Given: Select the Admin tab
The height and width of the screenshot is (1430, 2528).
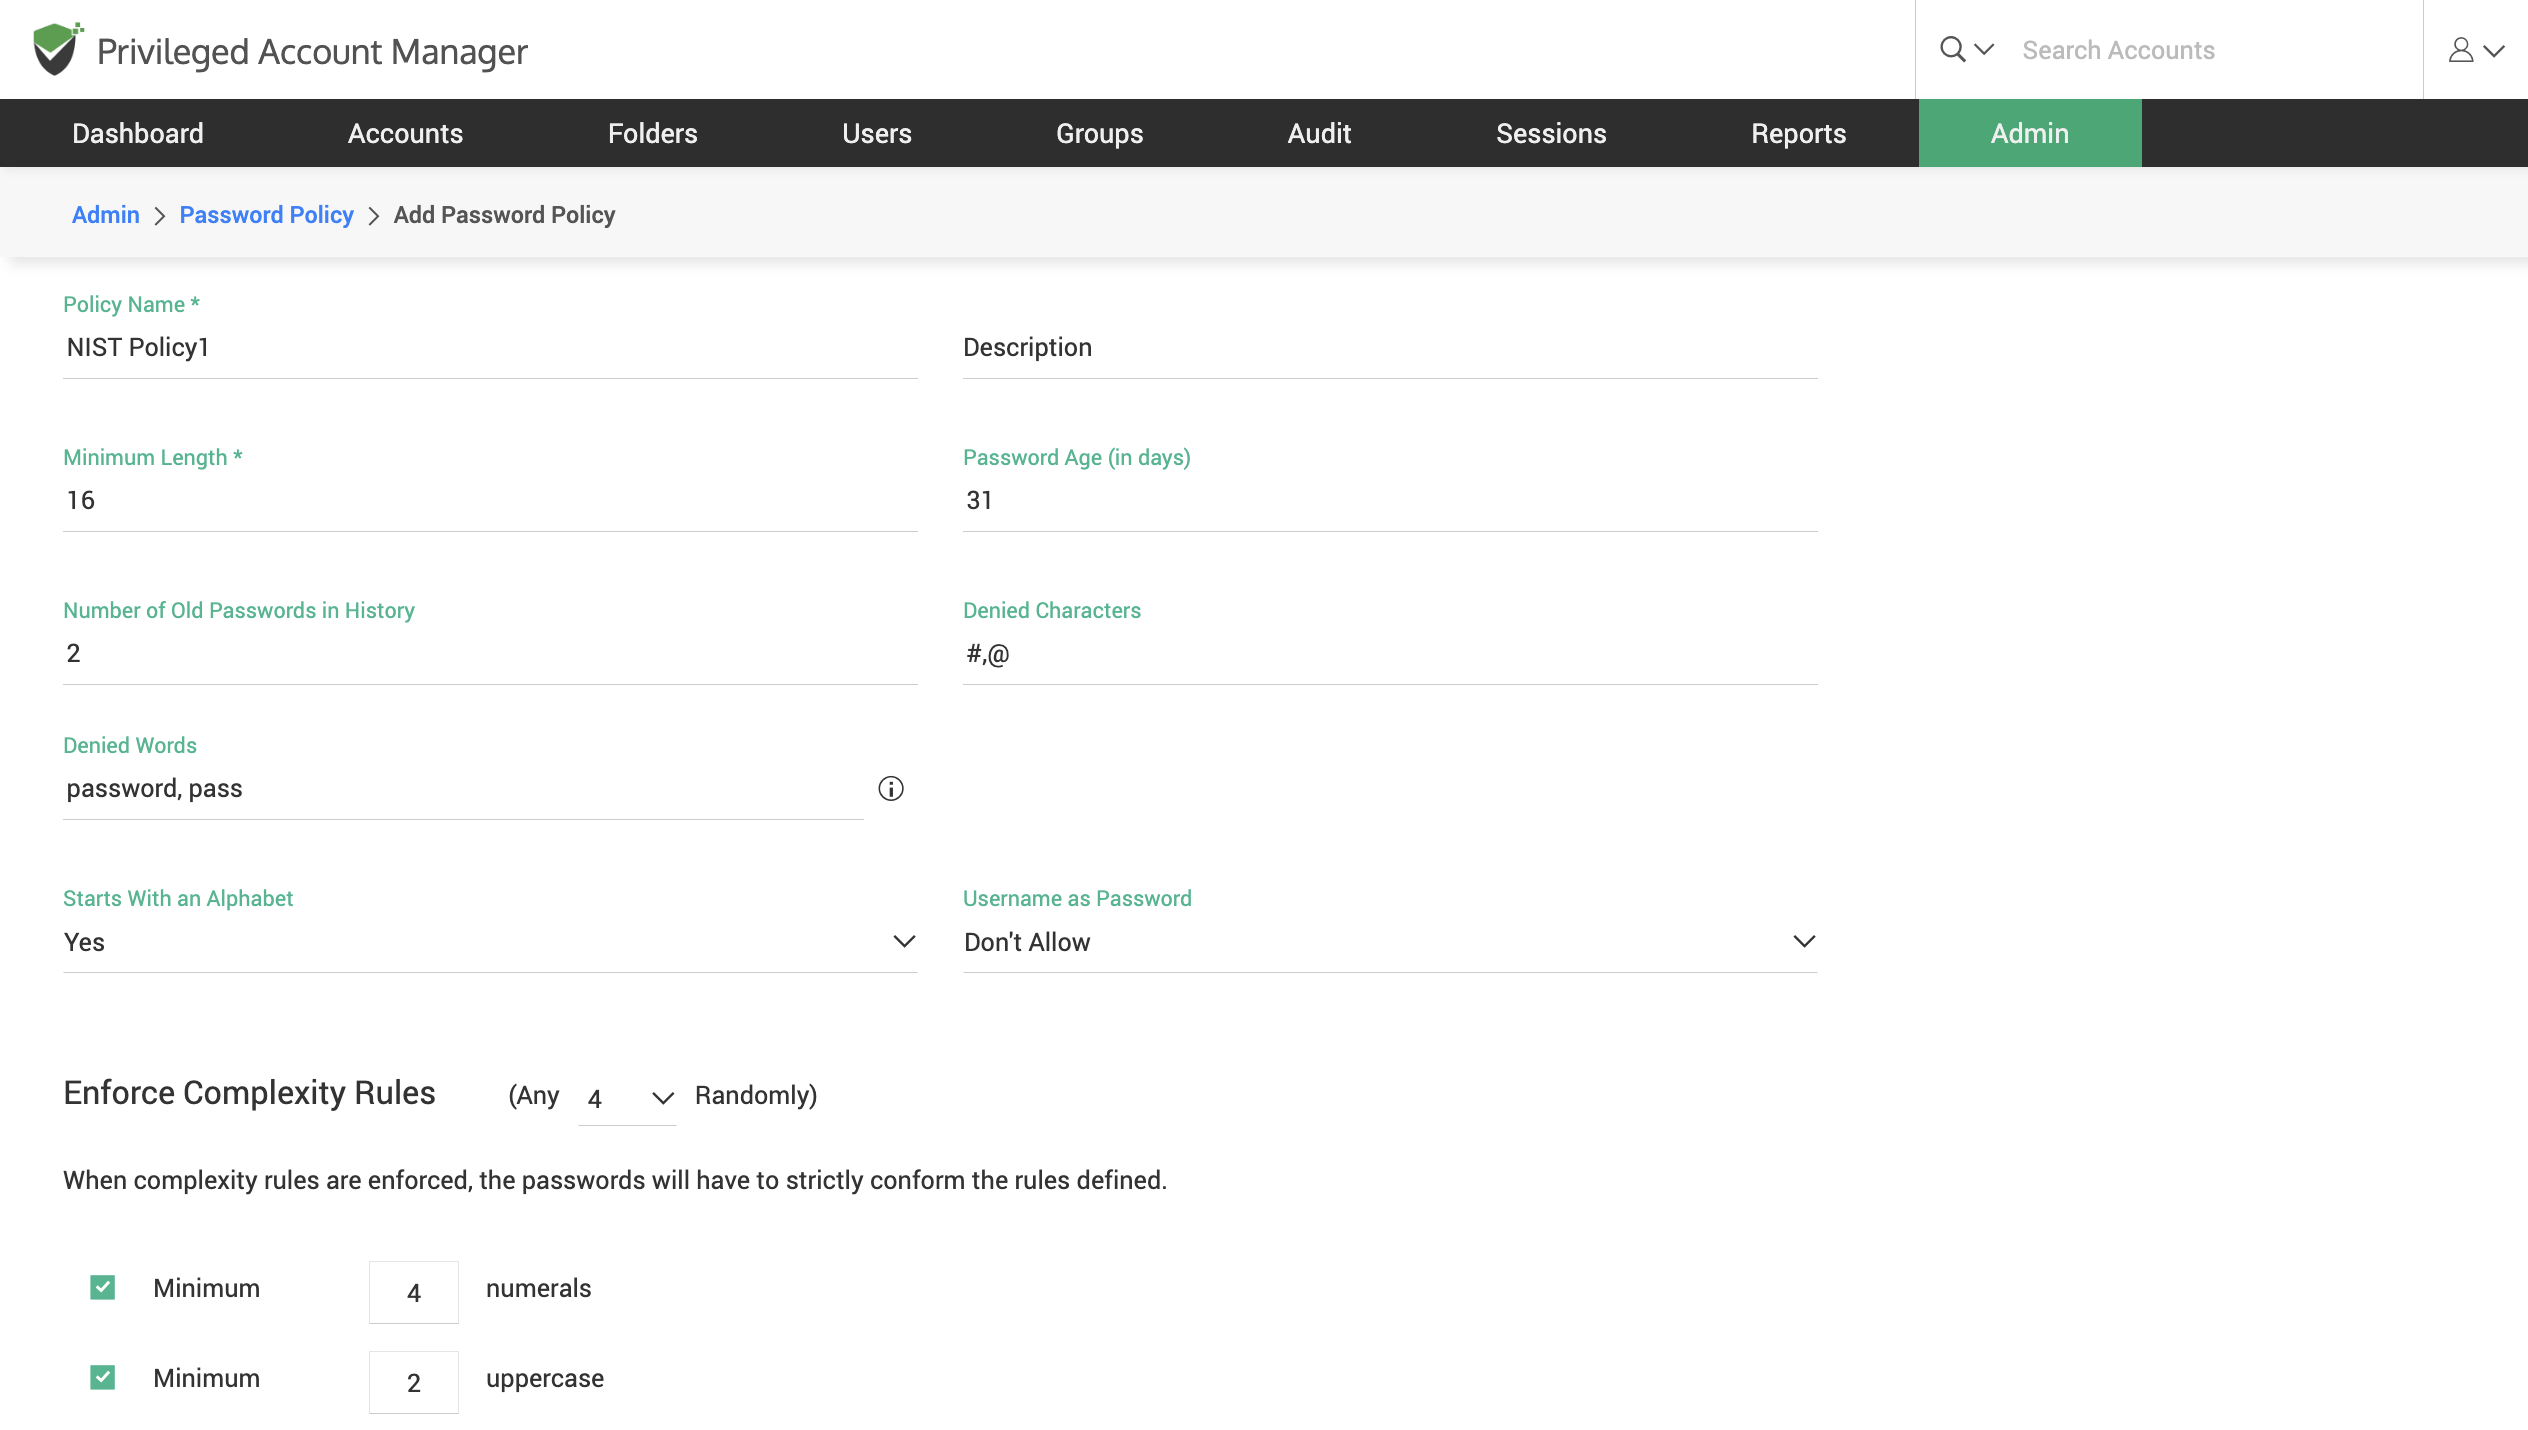Looking at the screenshot, I should coord(2030,133).
